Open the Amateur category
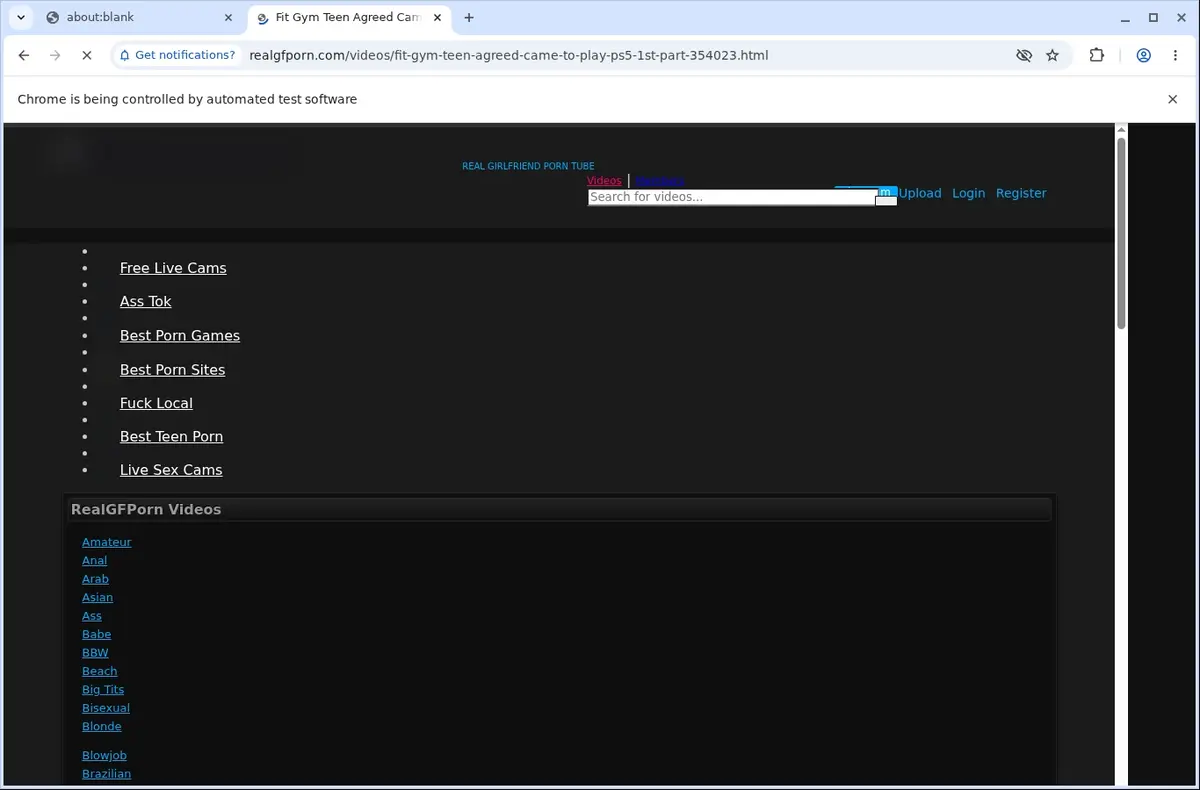 (107, 542)
